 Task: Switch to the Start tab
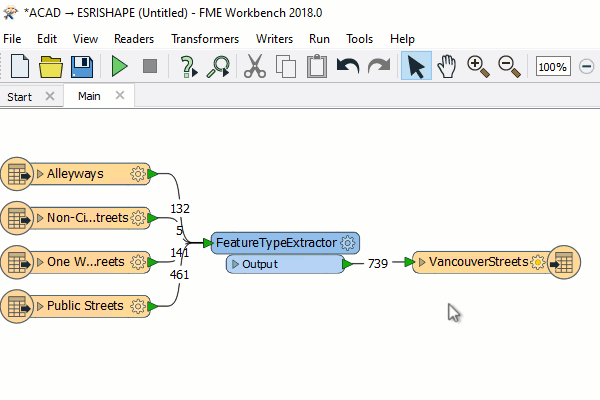point(20,96)
